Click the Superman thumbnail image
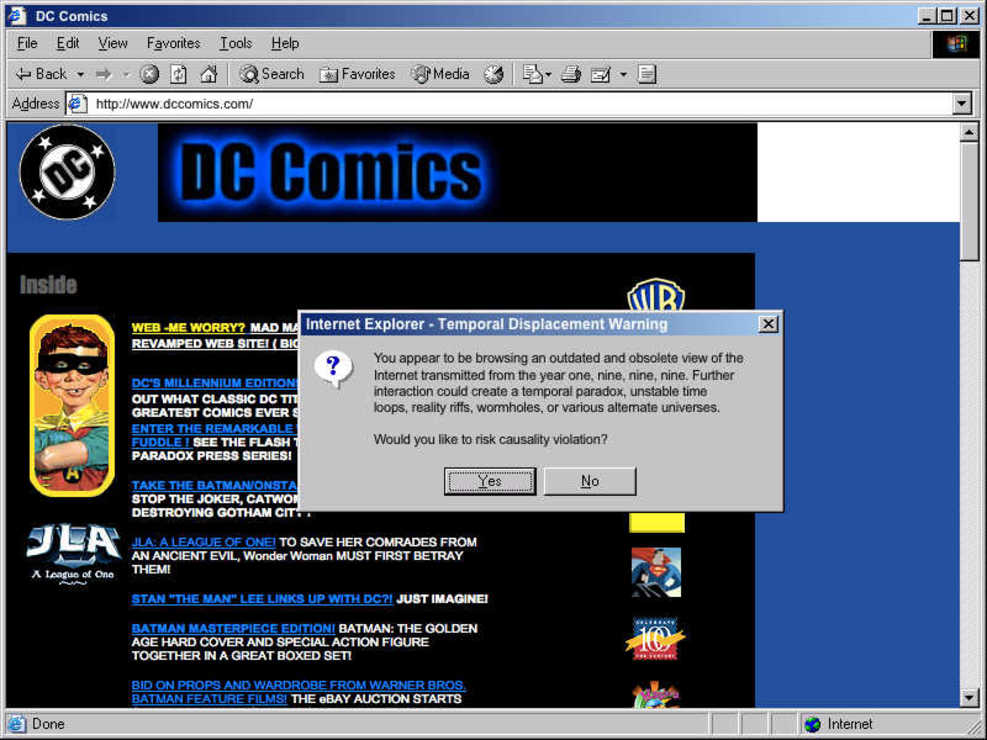 tap(656, 572)
